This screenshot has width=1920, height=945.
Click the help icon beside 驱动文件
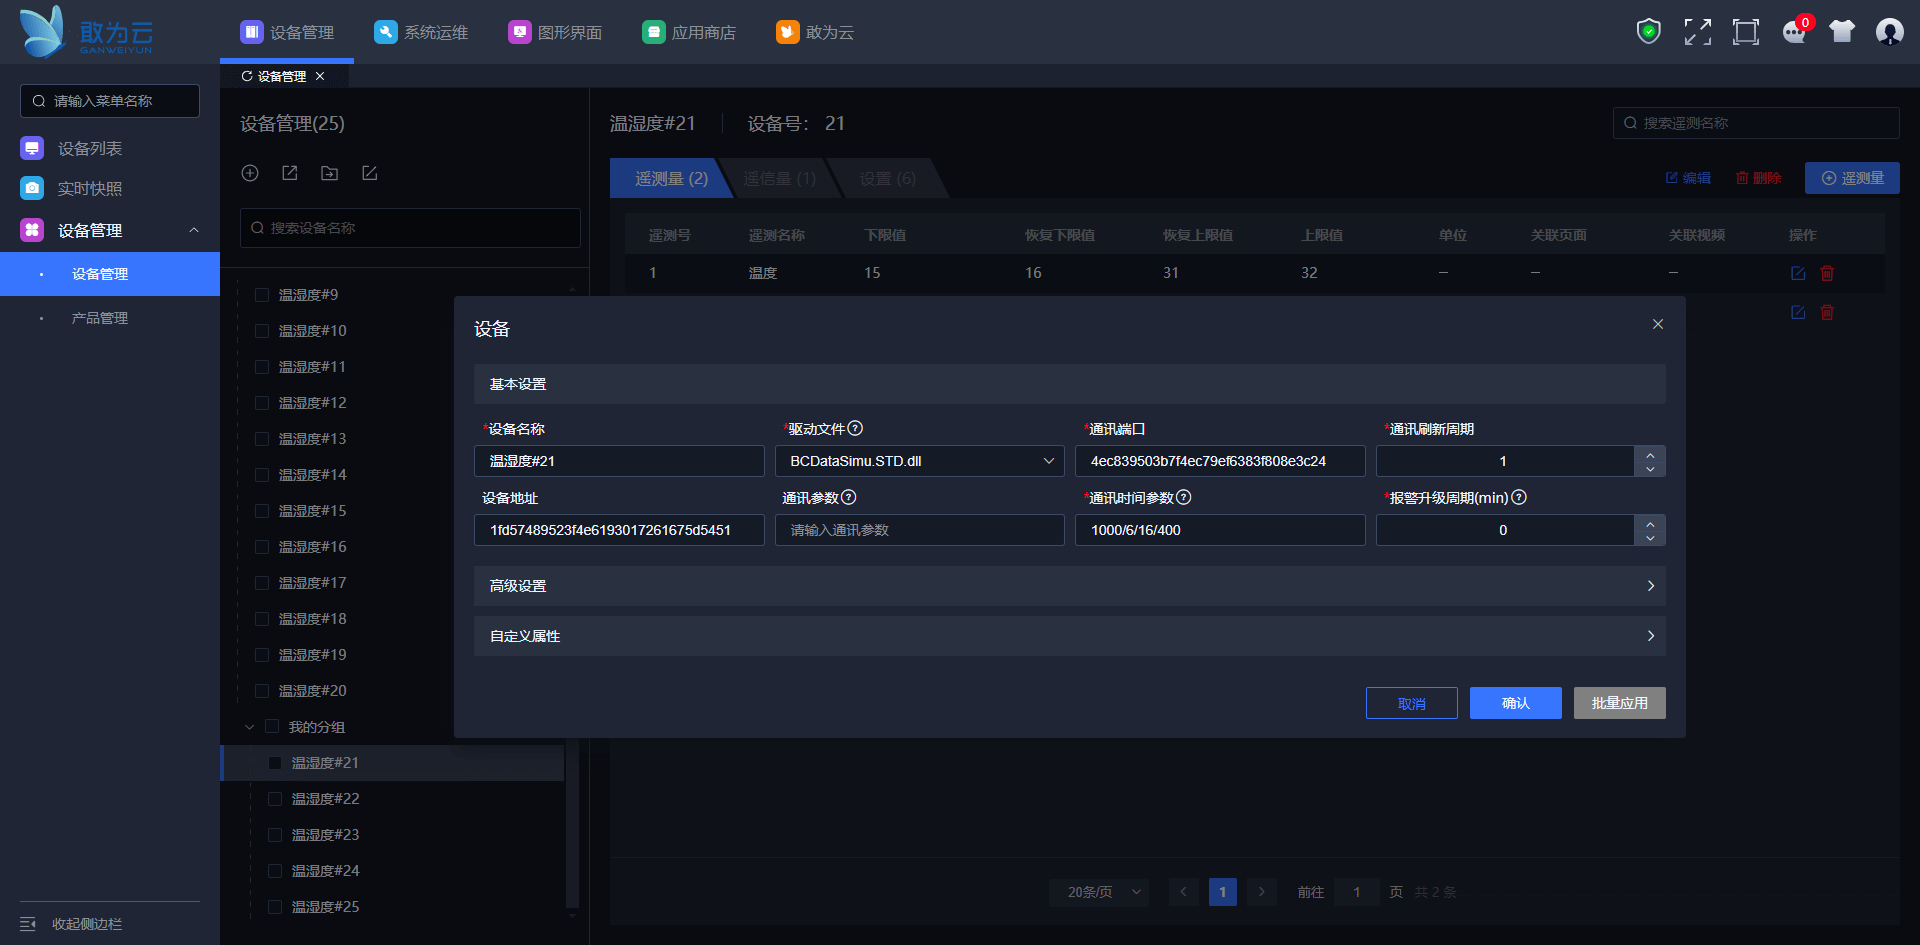[855, 429]
